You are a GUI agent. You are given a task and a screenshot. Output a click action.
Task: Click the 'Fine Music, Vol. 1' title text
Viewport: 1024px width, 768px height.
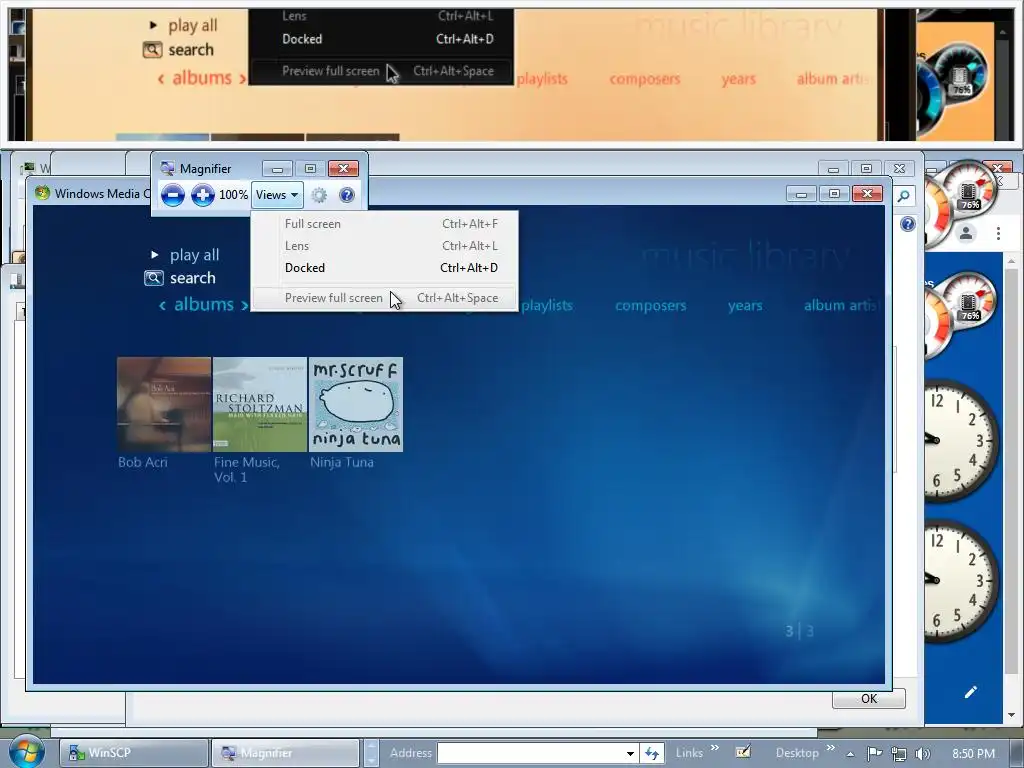[246, 470]
